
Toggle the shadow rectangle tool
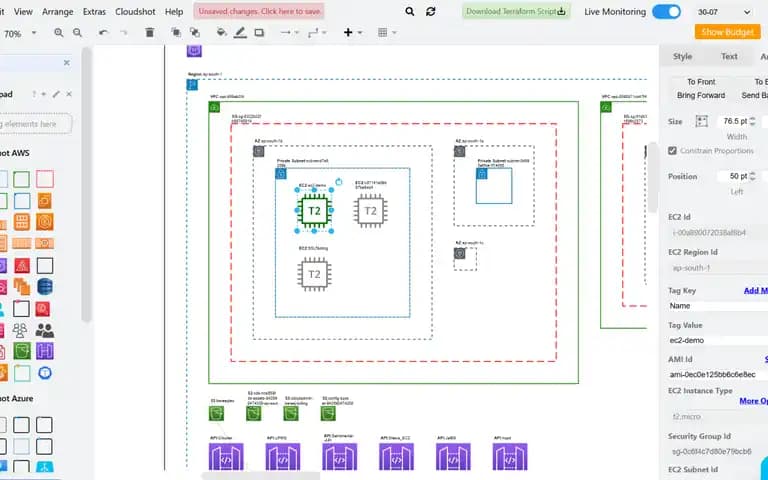pyautogui.click(x=259, y=33)
